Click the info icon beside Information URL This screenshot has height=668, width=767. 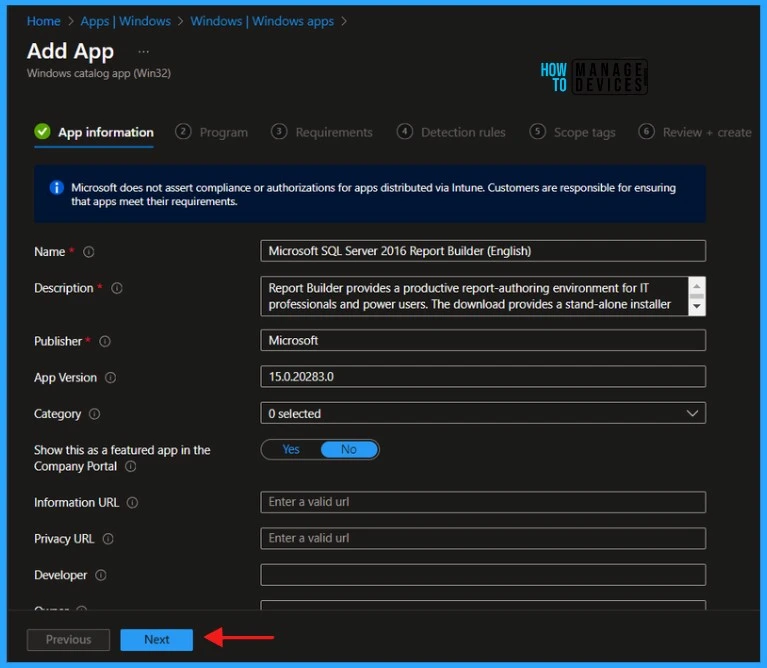tap(133, 503)
